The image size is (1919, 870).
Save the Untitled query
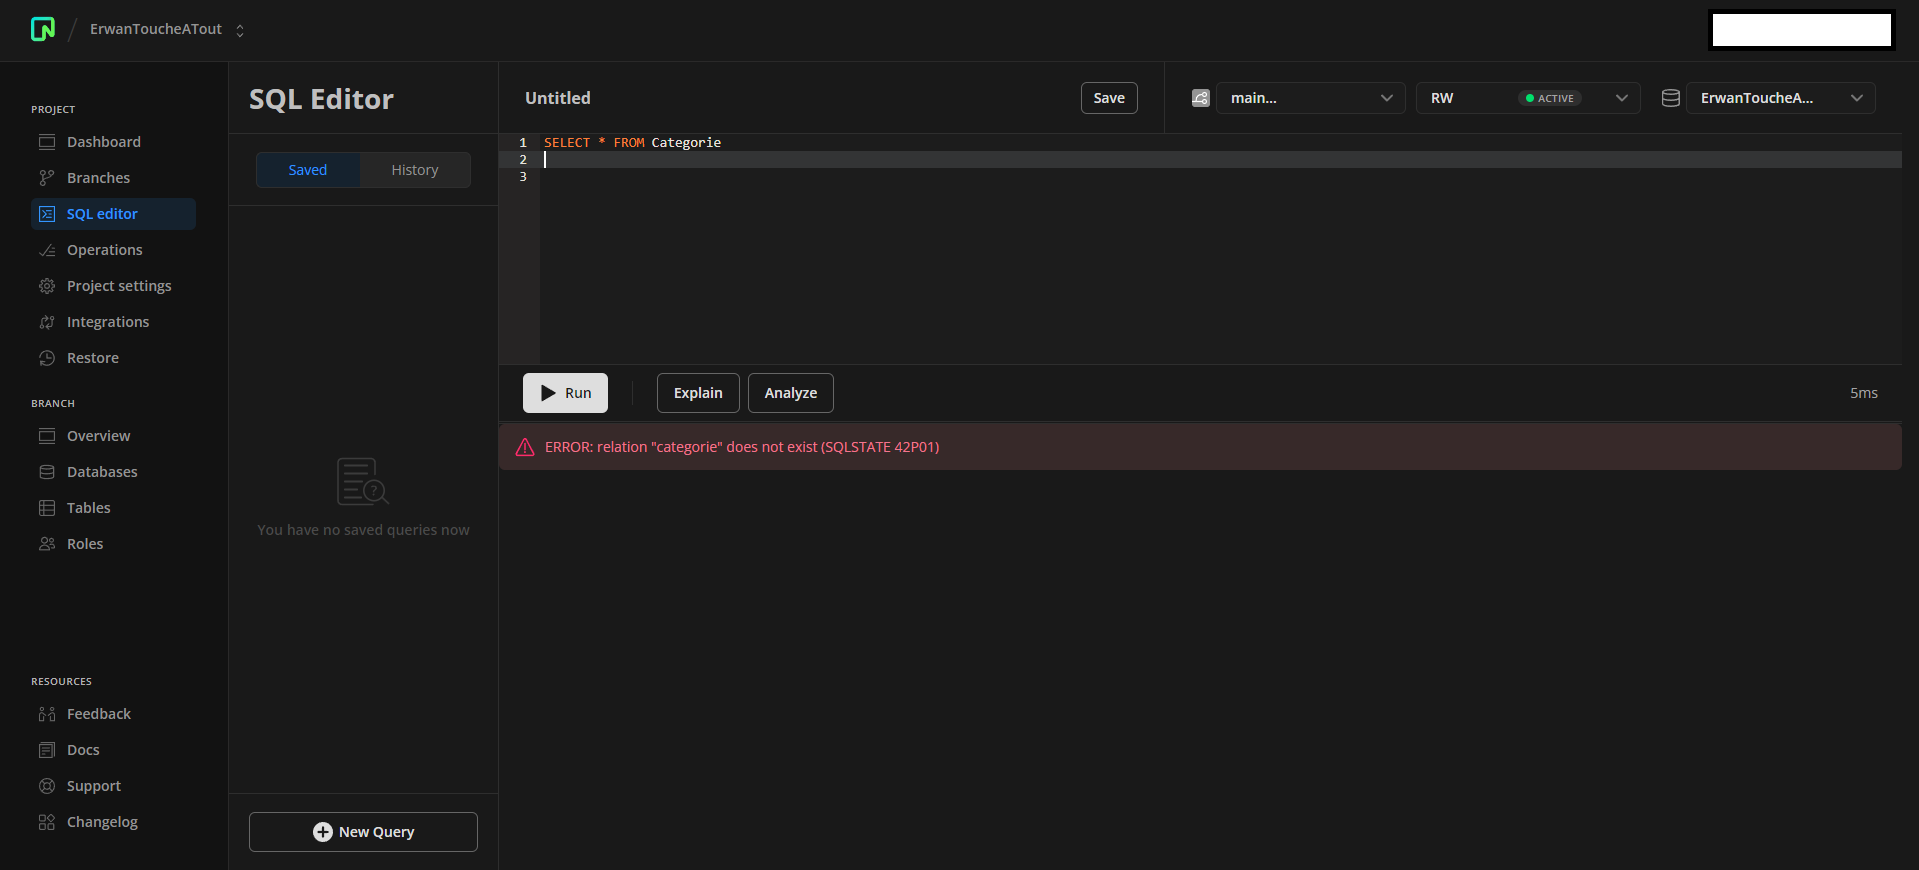(1109, 98)
